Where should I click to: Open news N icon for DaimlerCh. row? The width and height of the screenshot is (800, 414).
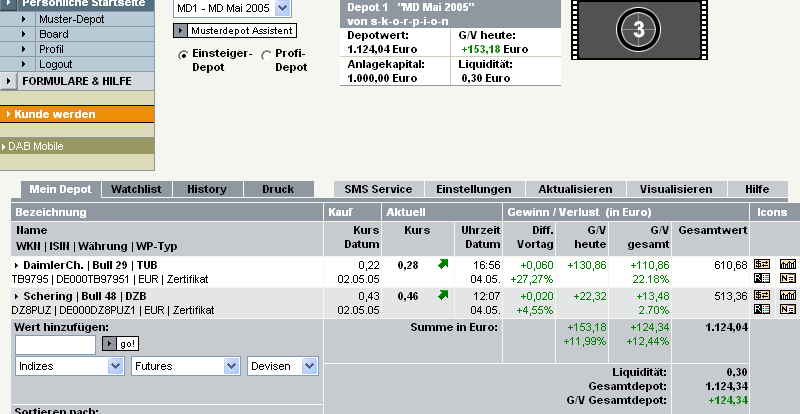pyautogui.click(x=788, y=278)
